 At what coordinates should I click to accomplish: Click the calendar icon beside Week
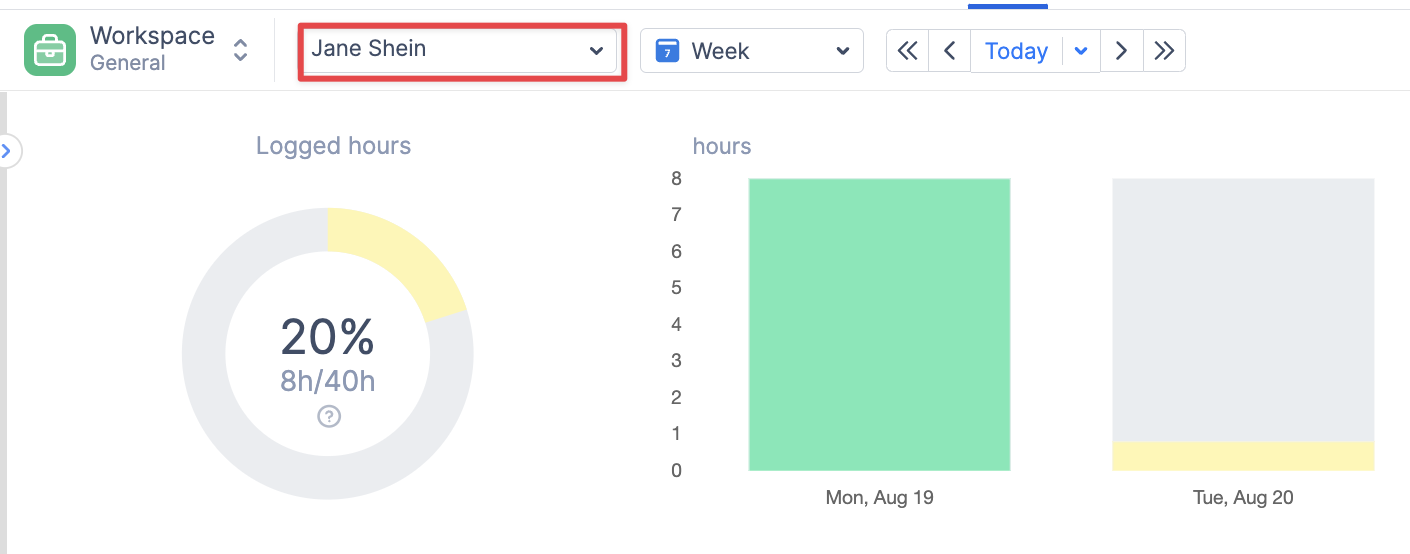pos(667,51)
